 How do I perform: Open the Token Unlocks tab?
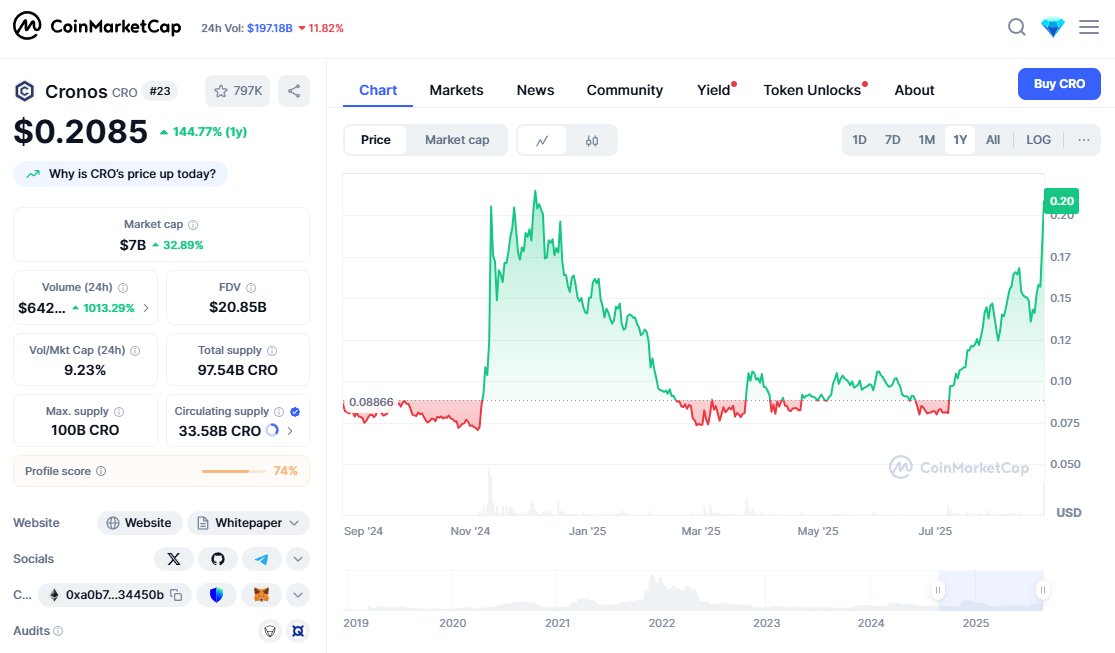(x=813, y=90)
